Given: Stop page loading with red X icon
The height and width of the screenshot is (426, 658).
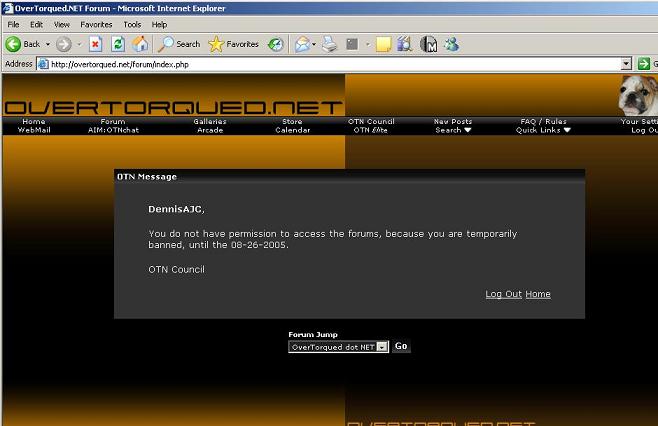Looking at the screenshot, I should coord(96,44).
